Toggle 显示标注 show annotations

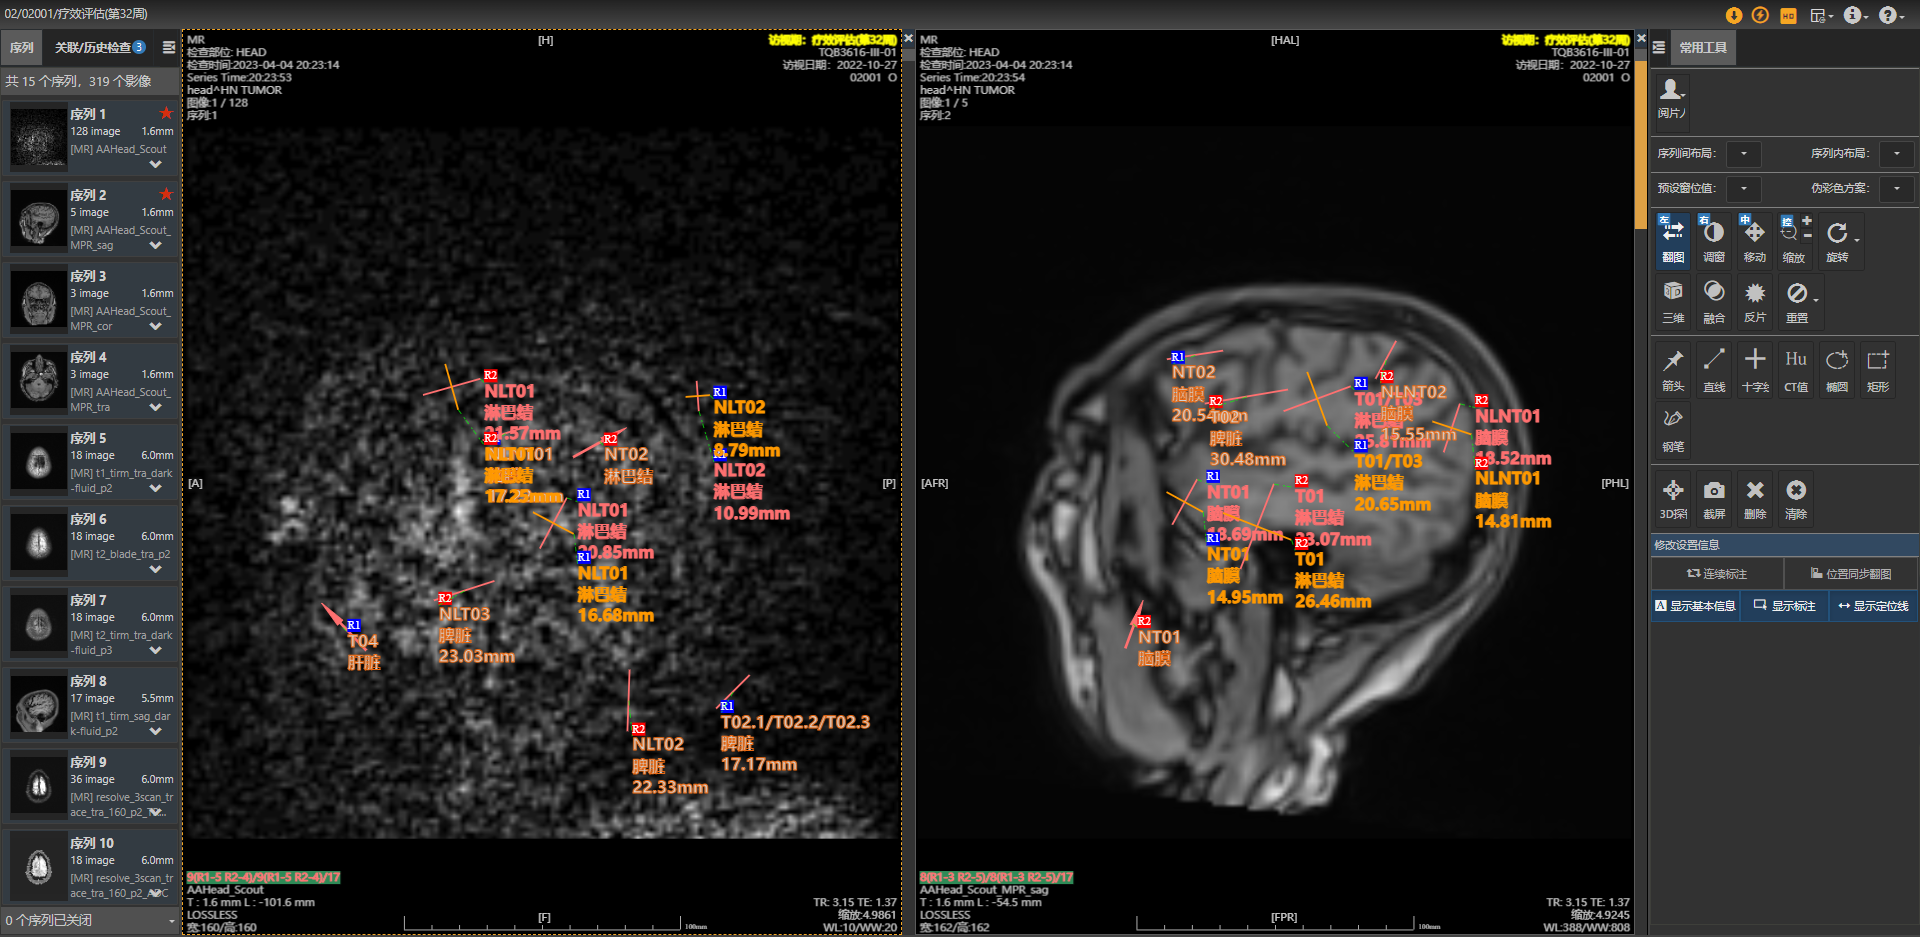[1784, 606]
